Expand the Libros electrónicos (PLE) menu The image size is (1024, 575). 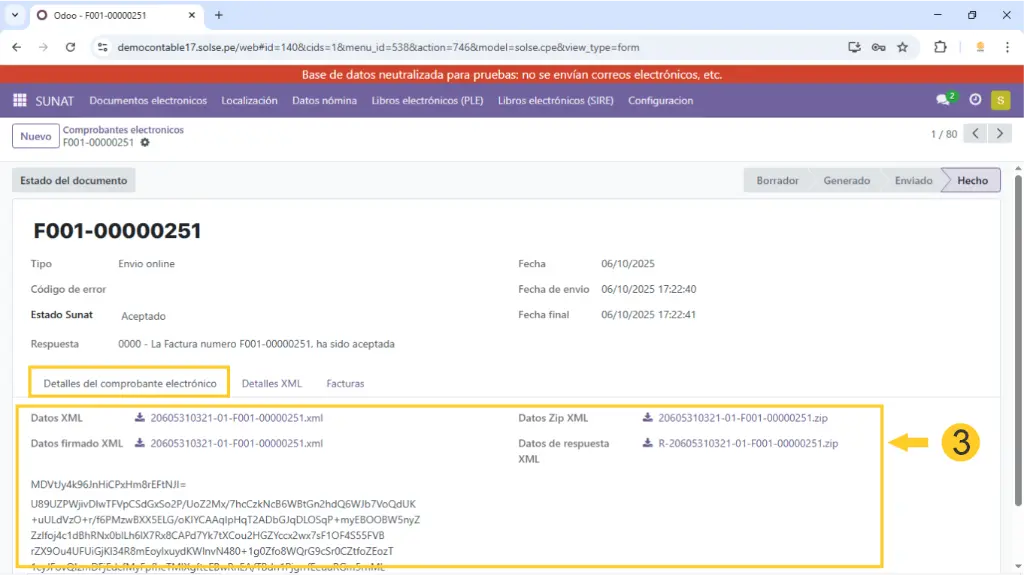[427, 100]
